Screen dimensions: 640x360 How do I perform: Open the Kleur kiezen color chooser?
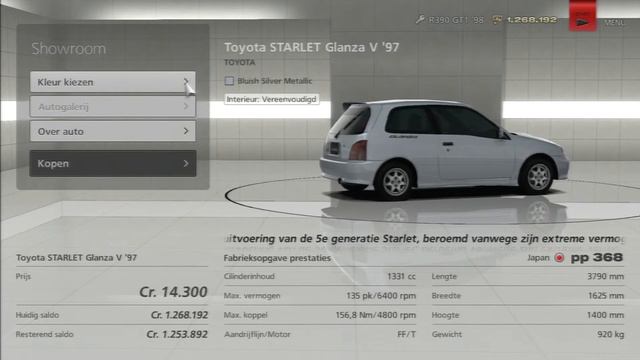point(113,82)
